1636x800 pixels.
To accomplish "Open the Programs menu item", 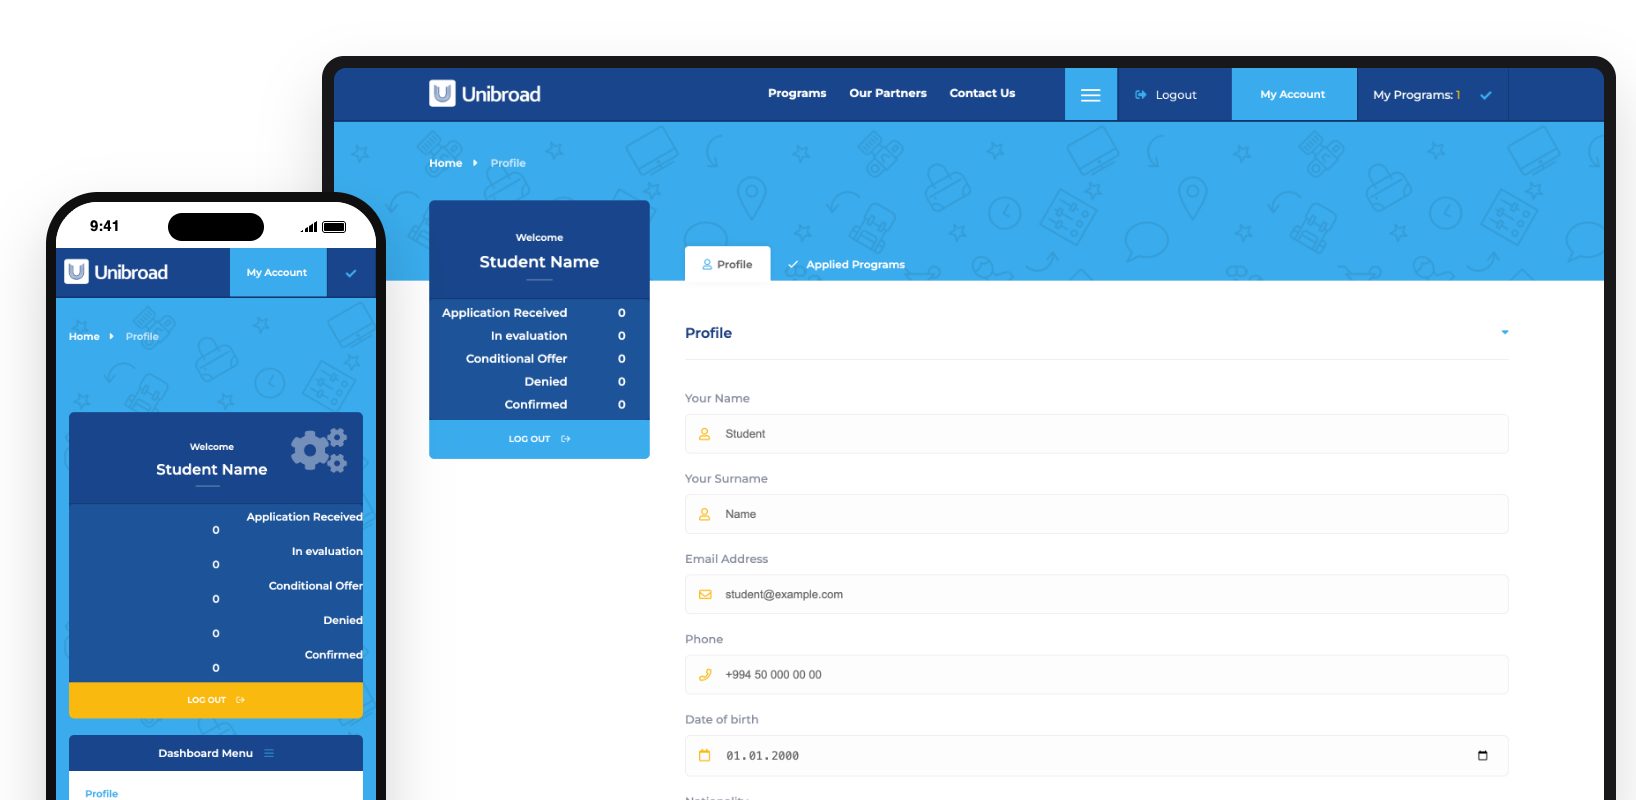I will (x=797, y=93).
